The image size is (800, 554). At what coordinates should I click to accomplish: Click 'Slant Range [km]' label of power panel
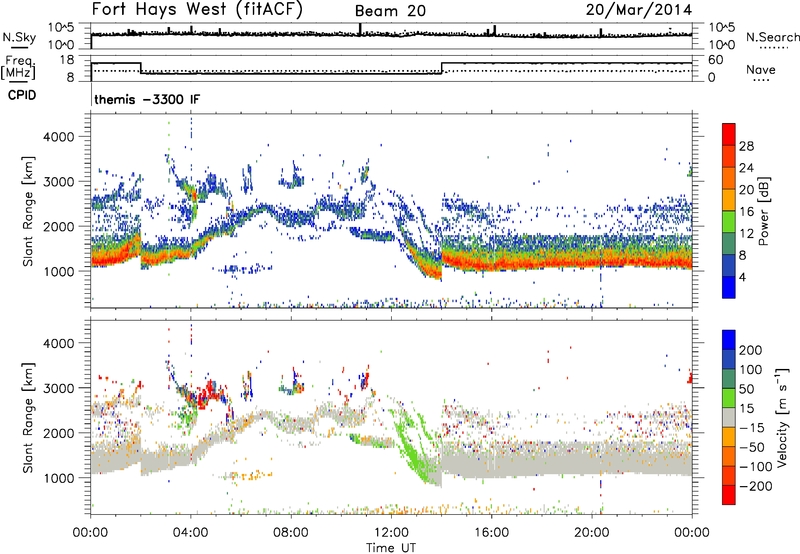28,211
